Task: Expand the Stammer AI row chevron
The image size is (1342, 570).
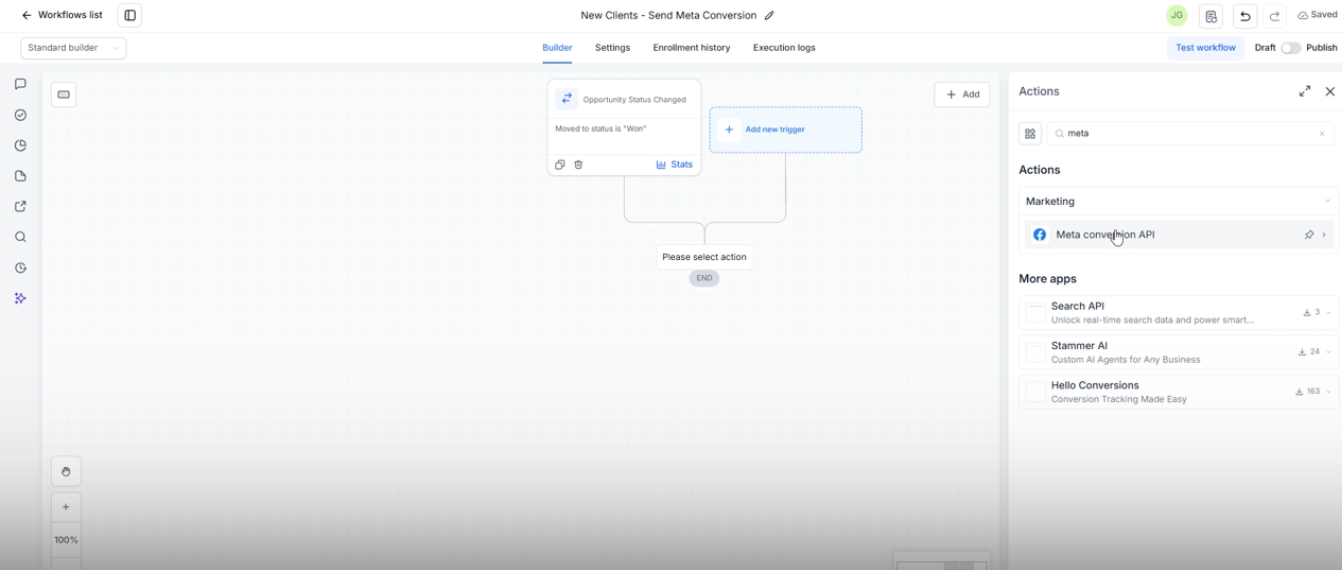Action: [x=1329, y=352]
